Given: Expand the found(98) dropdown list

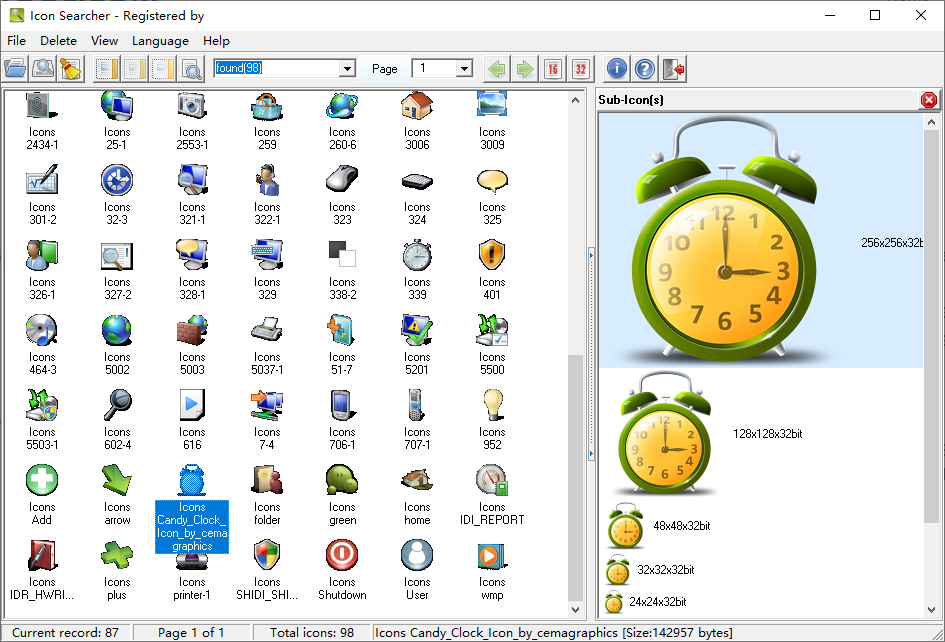Looking at the screenshot, I should tap(347, 69).
